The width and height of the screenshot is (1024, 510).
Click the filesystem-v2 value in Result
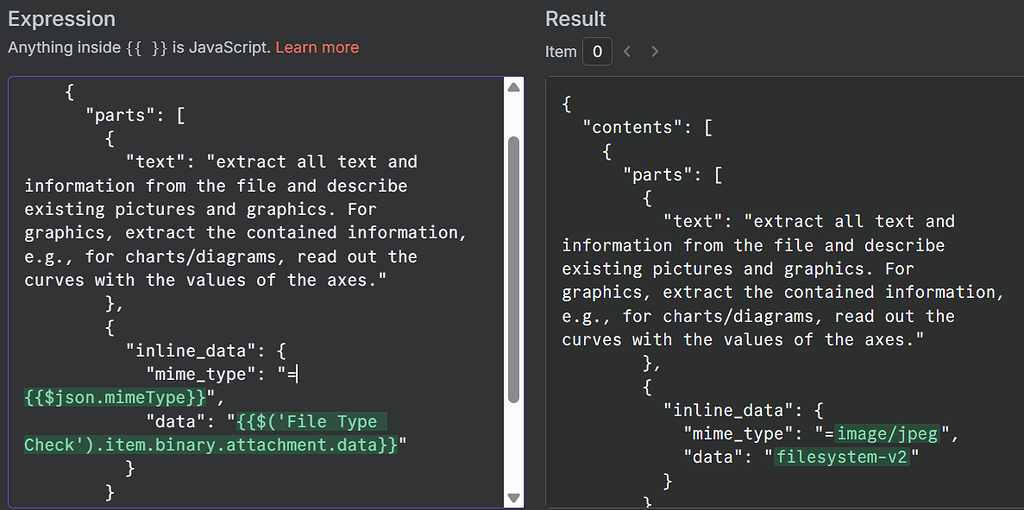click(x=842, y=458)
